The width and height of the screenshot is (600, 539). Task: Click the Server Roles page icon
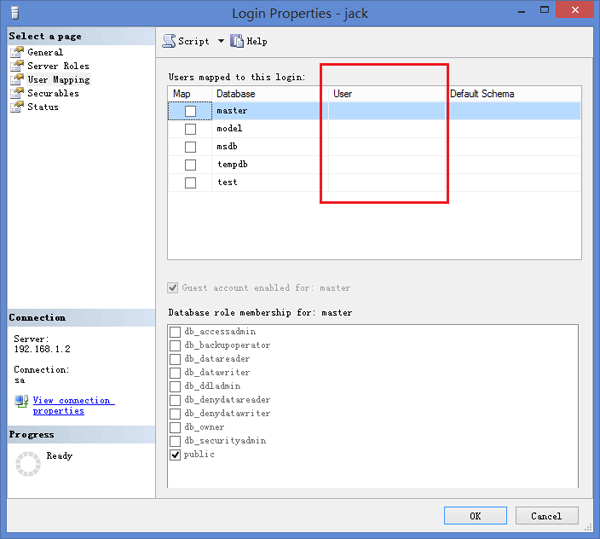point(17,66)
